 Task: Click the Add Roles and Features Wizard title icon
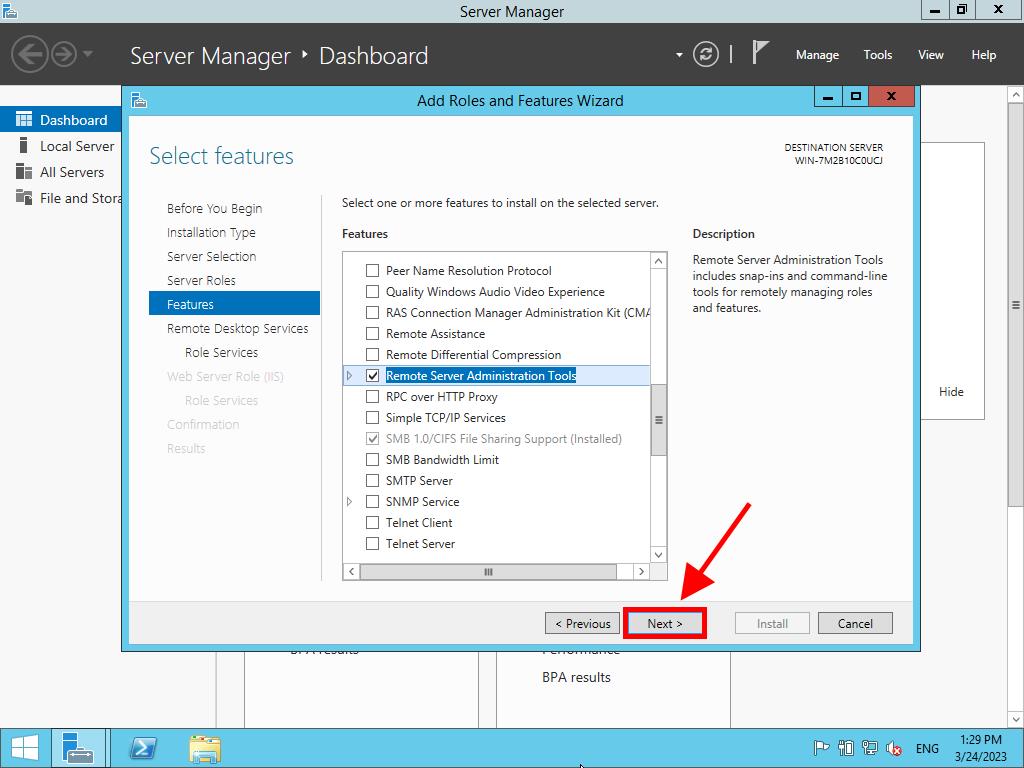click(138, 101)
